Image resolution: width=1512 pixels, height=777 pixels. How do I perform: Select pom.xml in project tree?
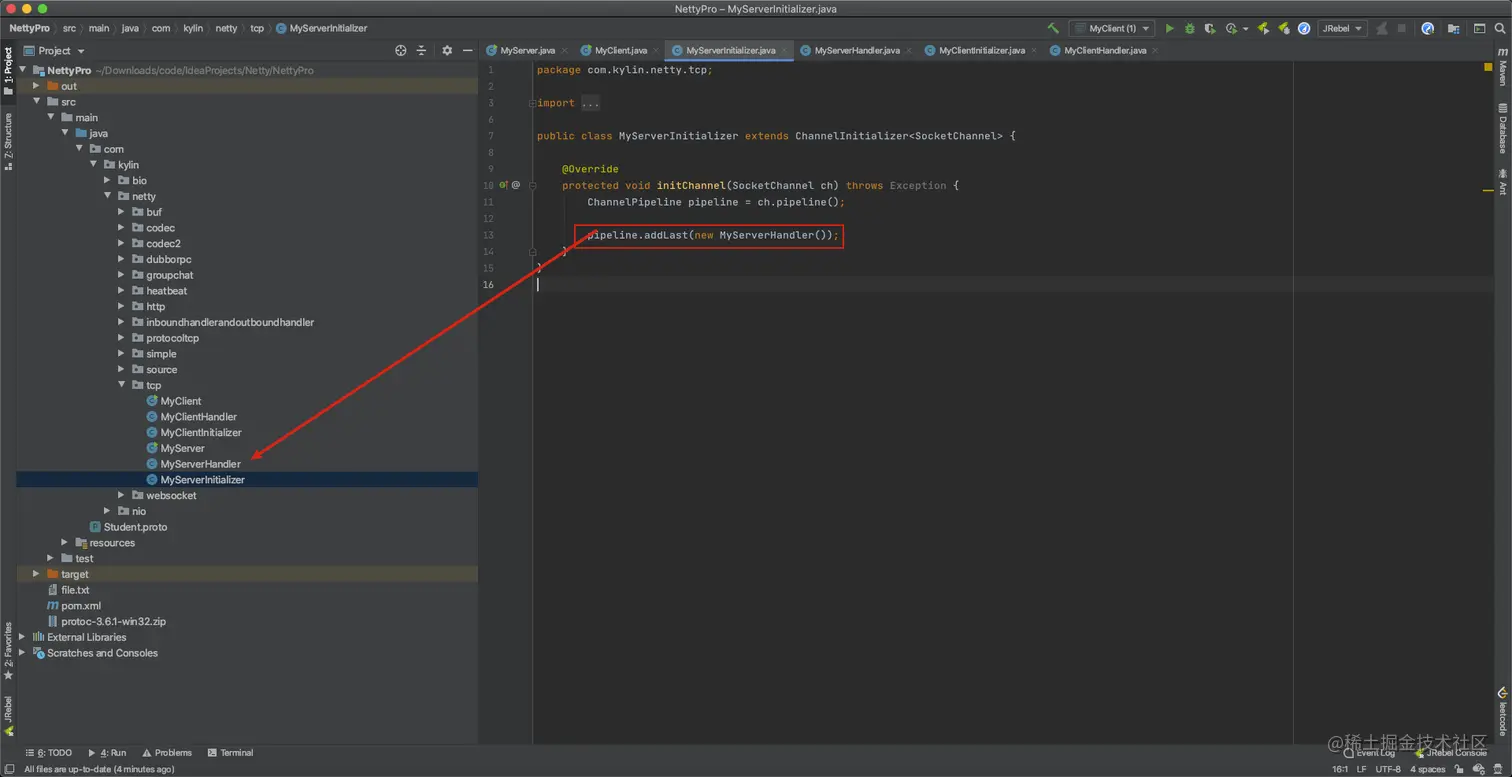(x=81, y=606)
